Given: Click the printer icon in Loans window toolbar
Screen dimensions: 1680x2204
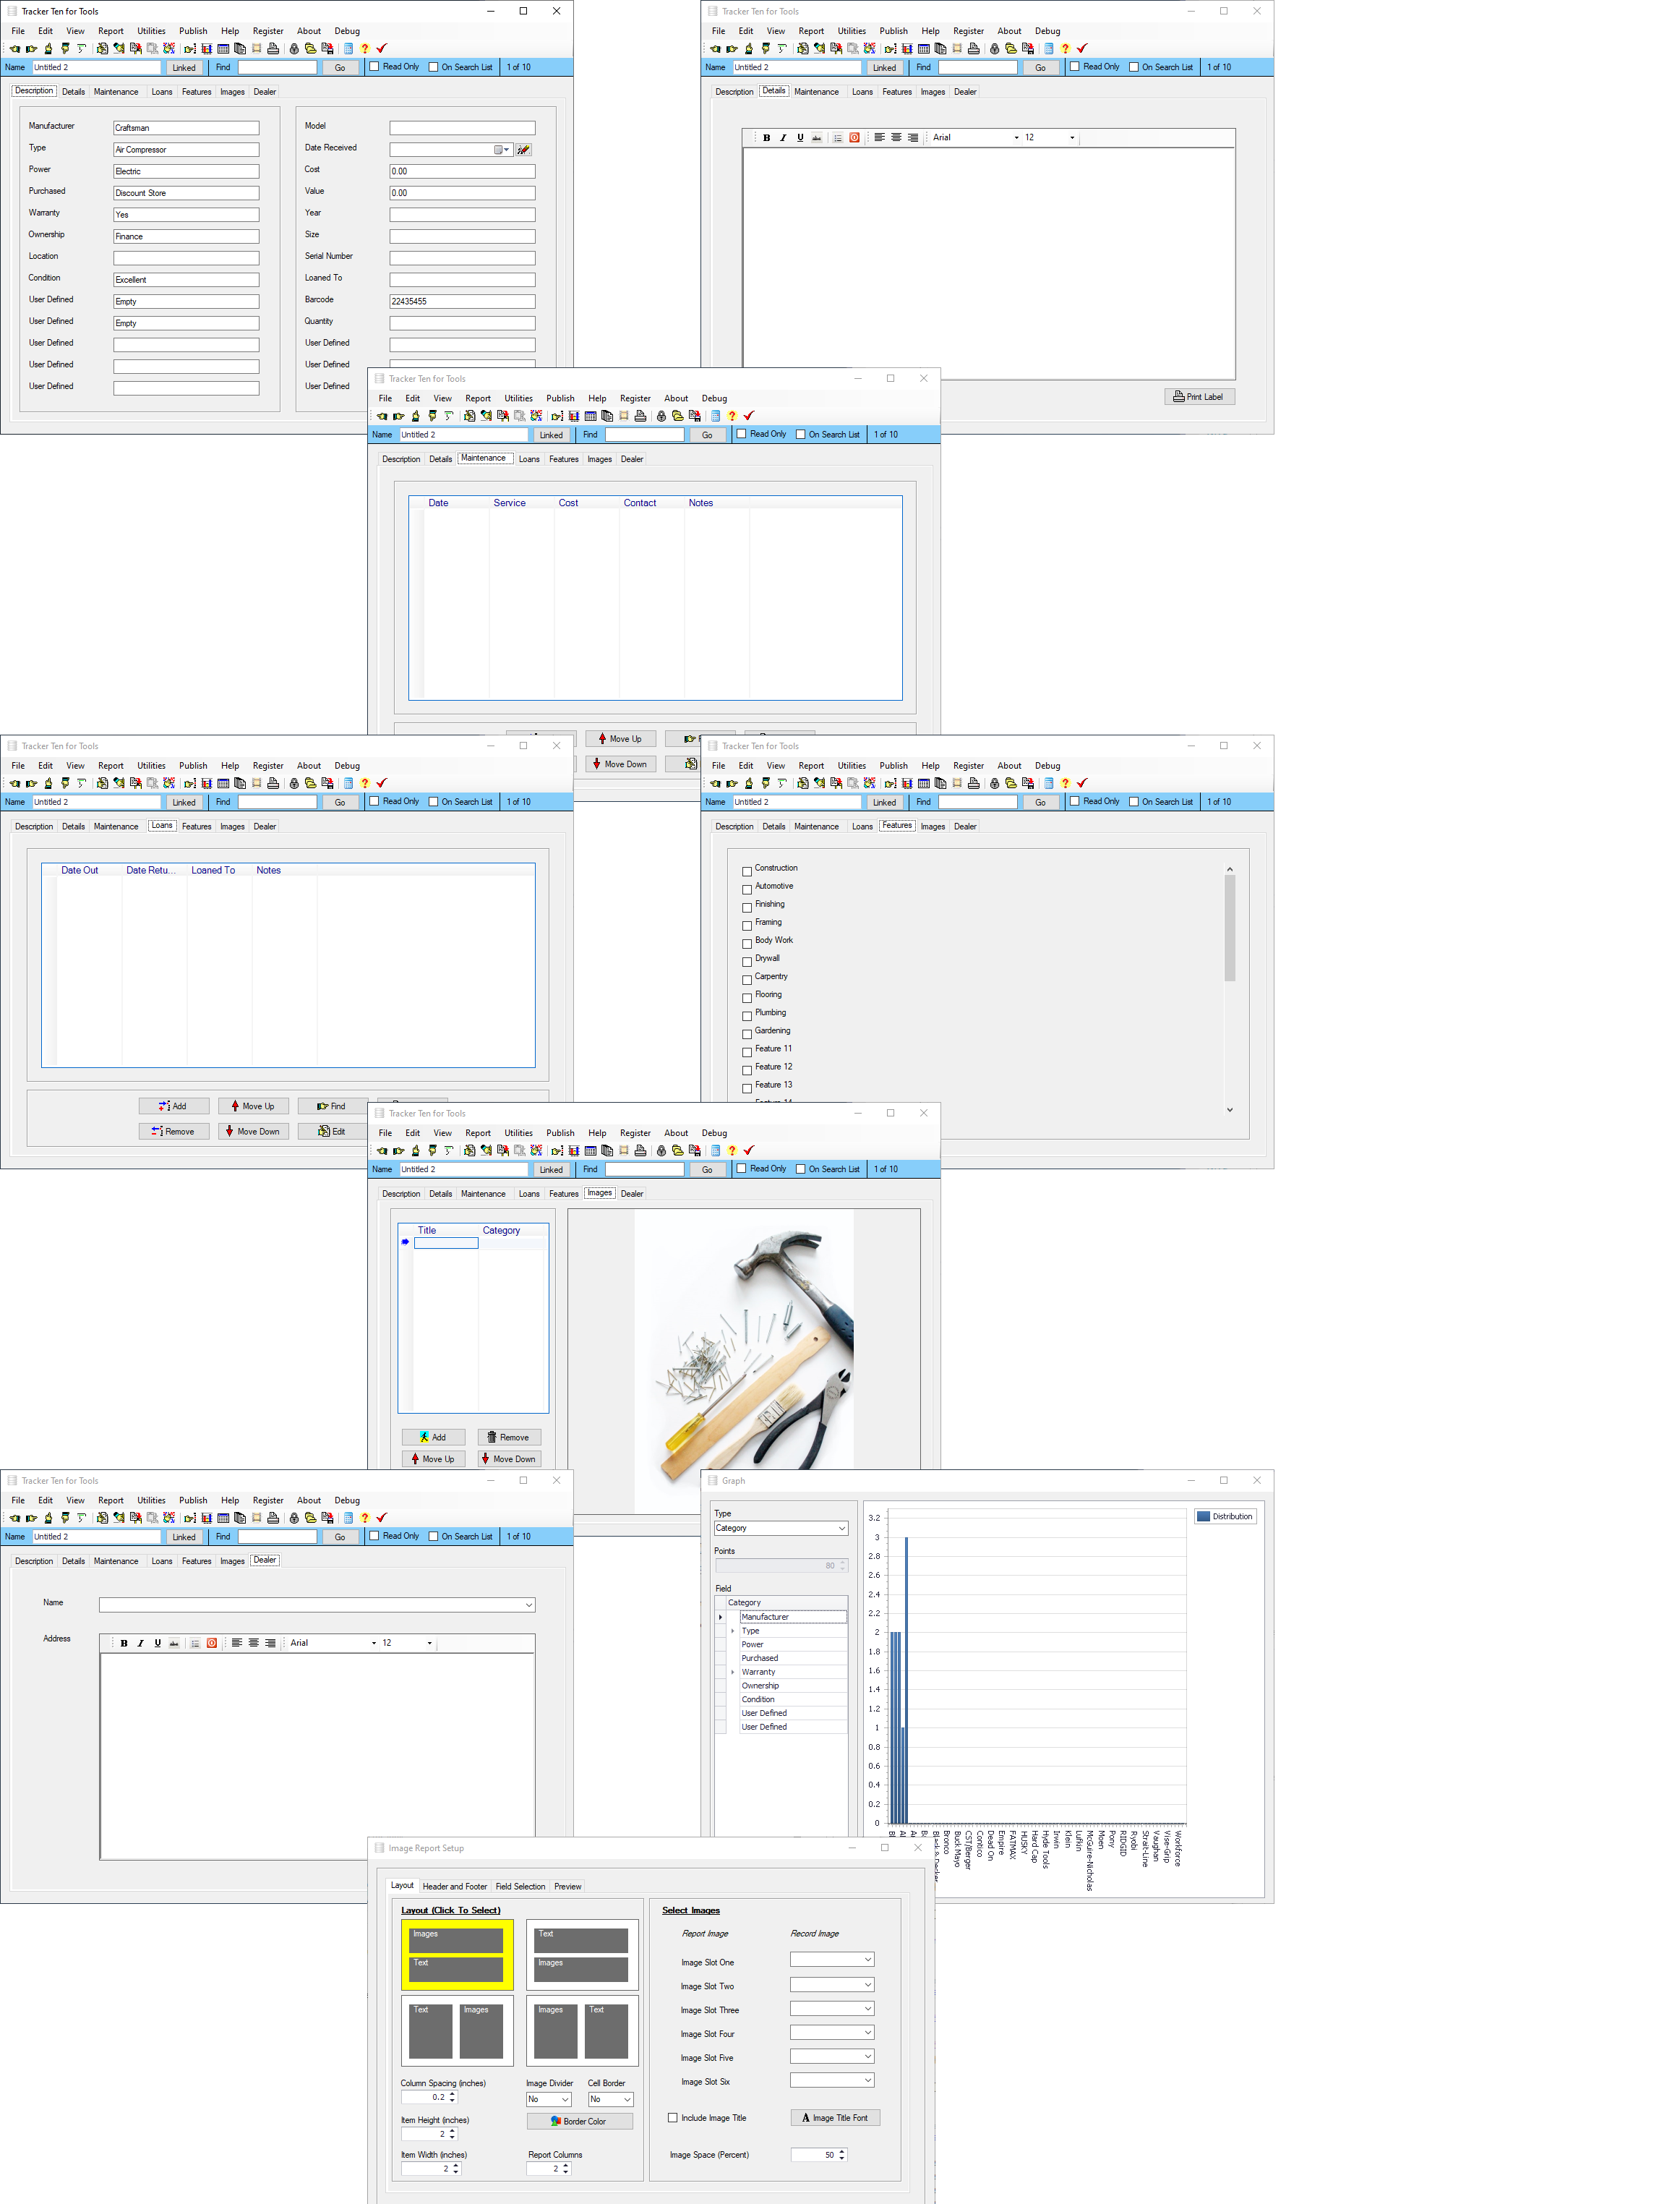Looking at the screenshot, I should click(x=273, y=783).
